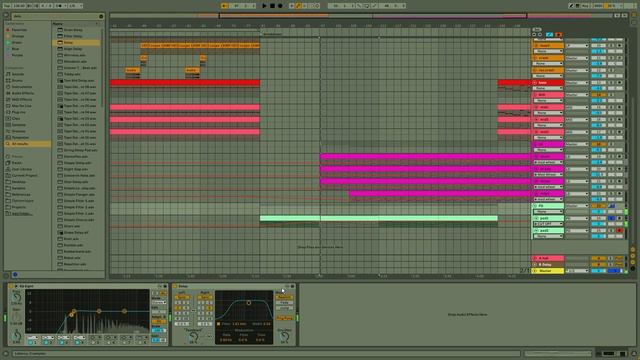Click the browser results scrollbar
The image size is (640, 360).
pyautogui.click(x=102, y=67)
